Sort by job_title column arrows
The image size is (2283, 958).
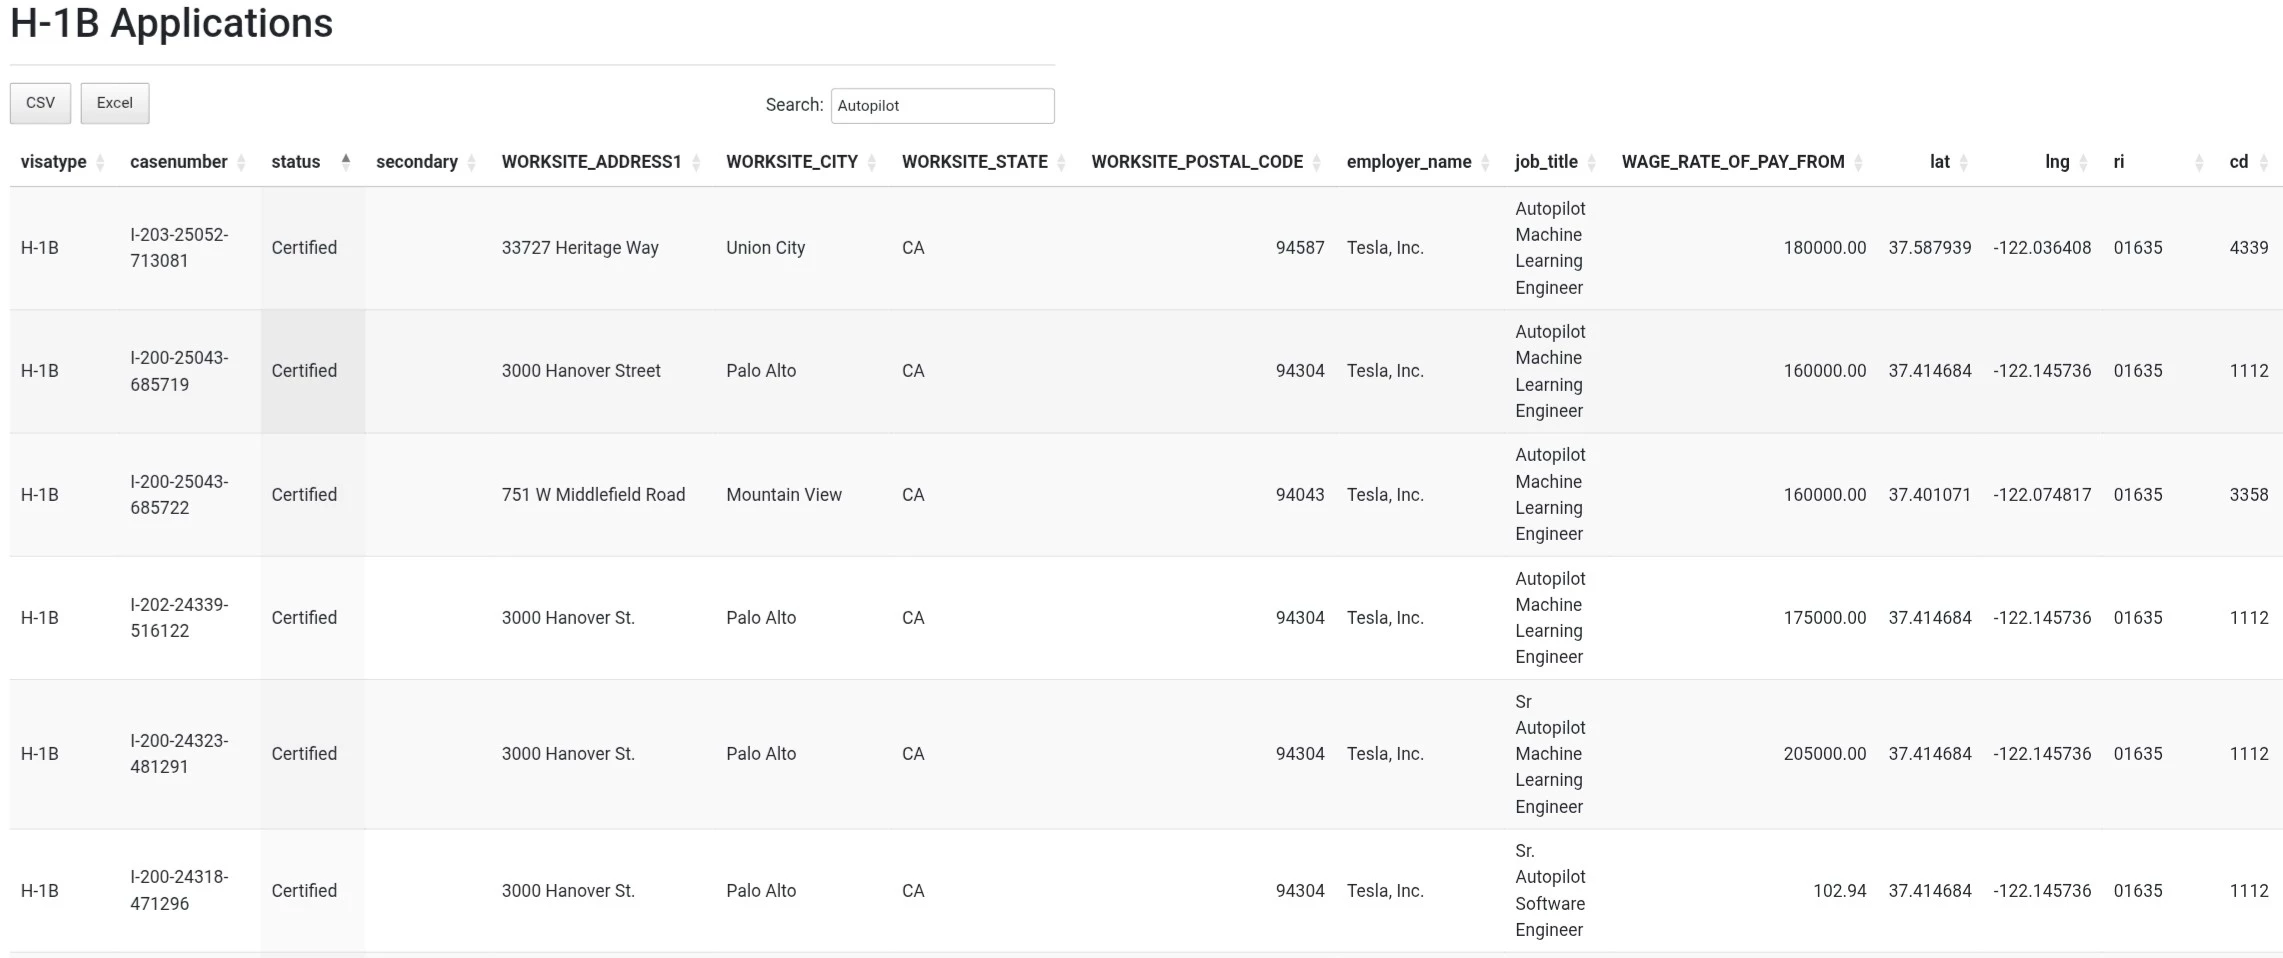click(x=1592, y=162)
